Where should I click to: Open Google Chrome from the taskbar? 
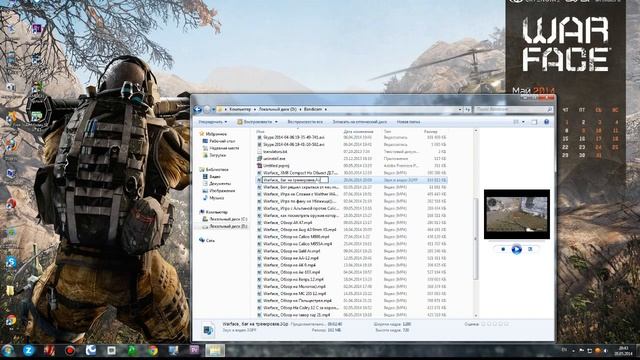[x=153, y=350]
